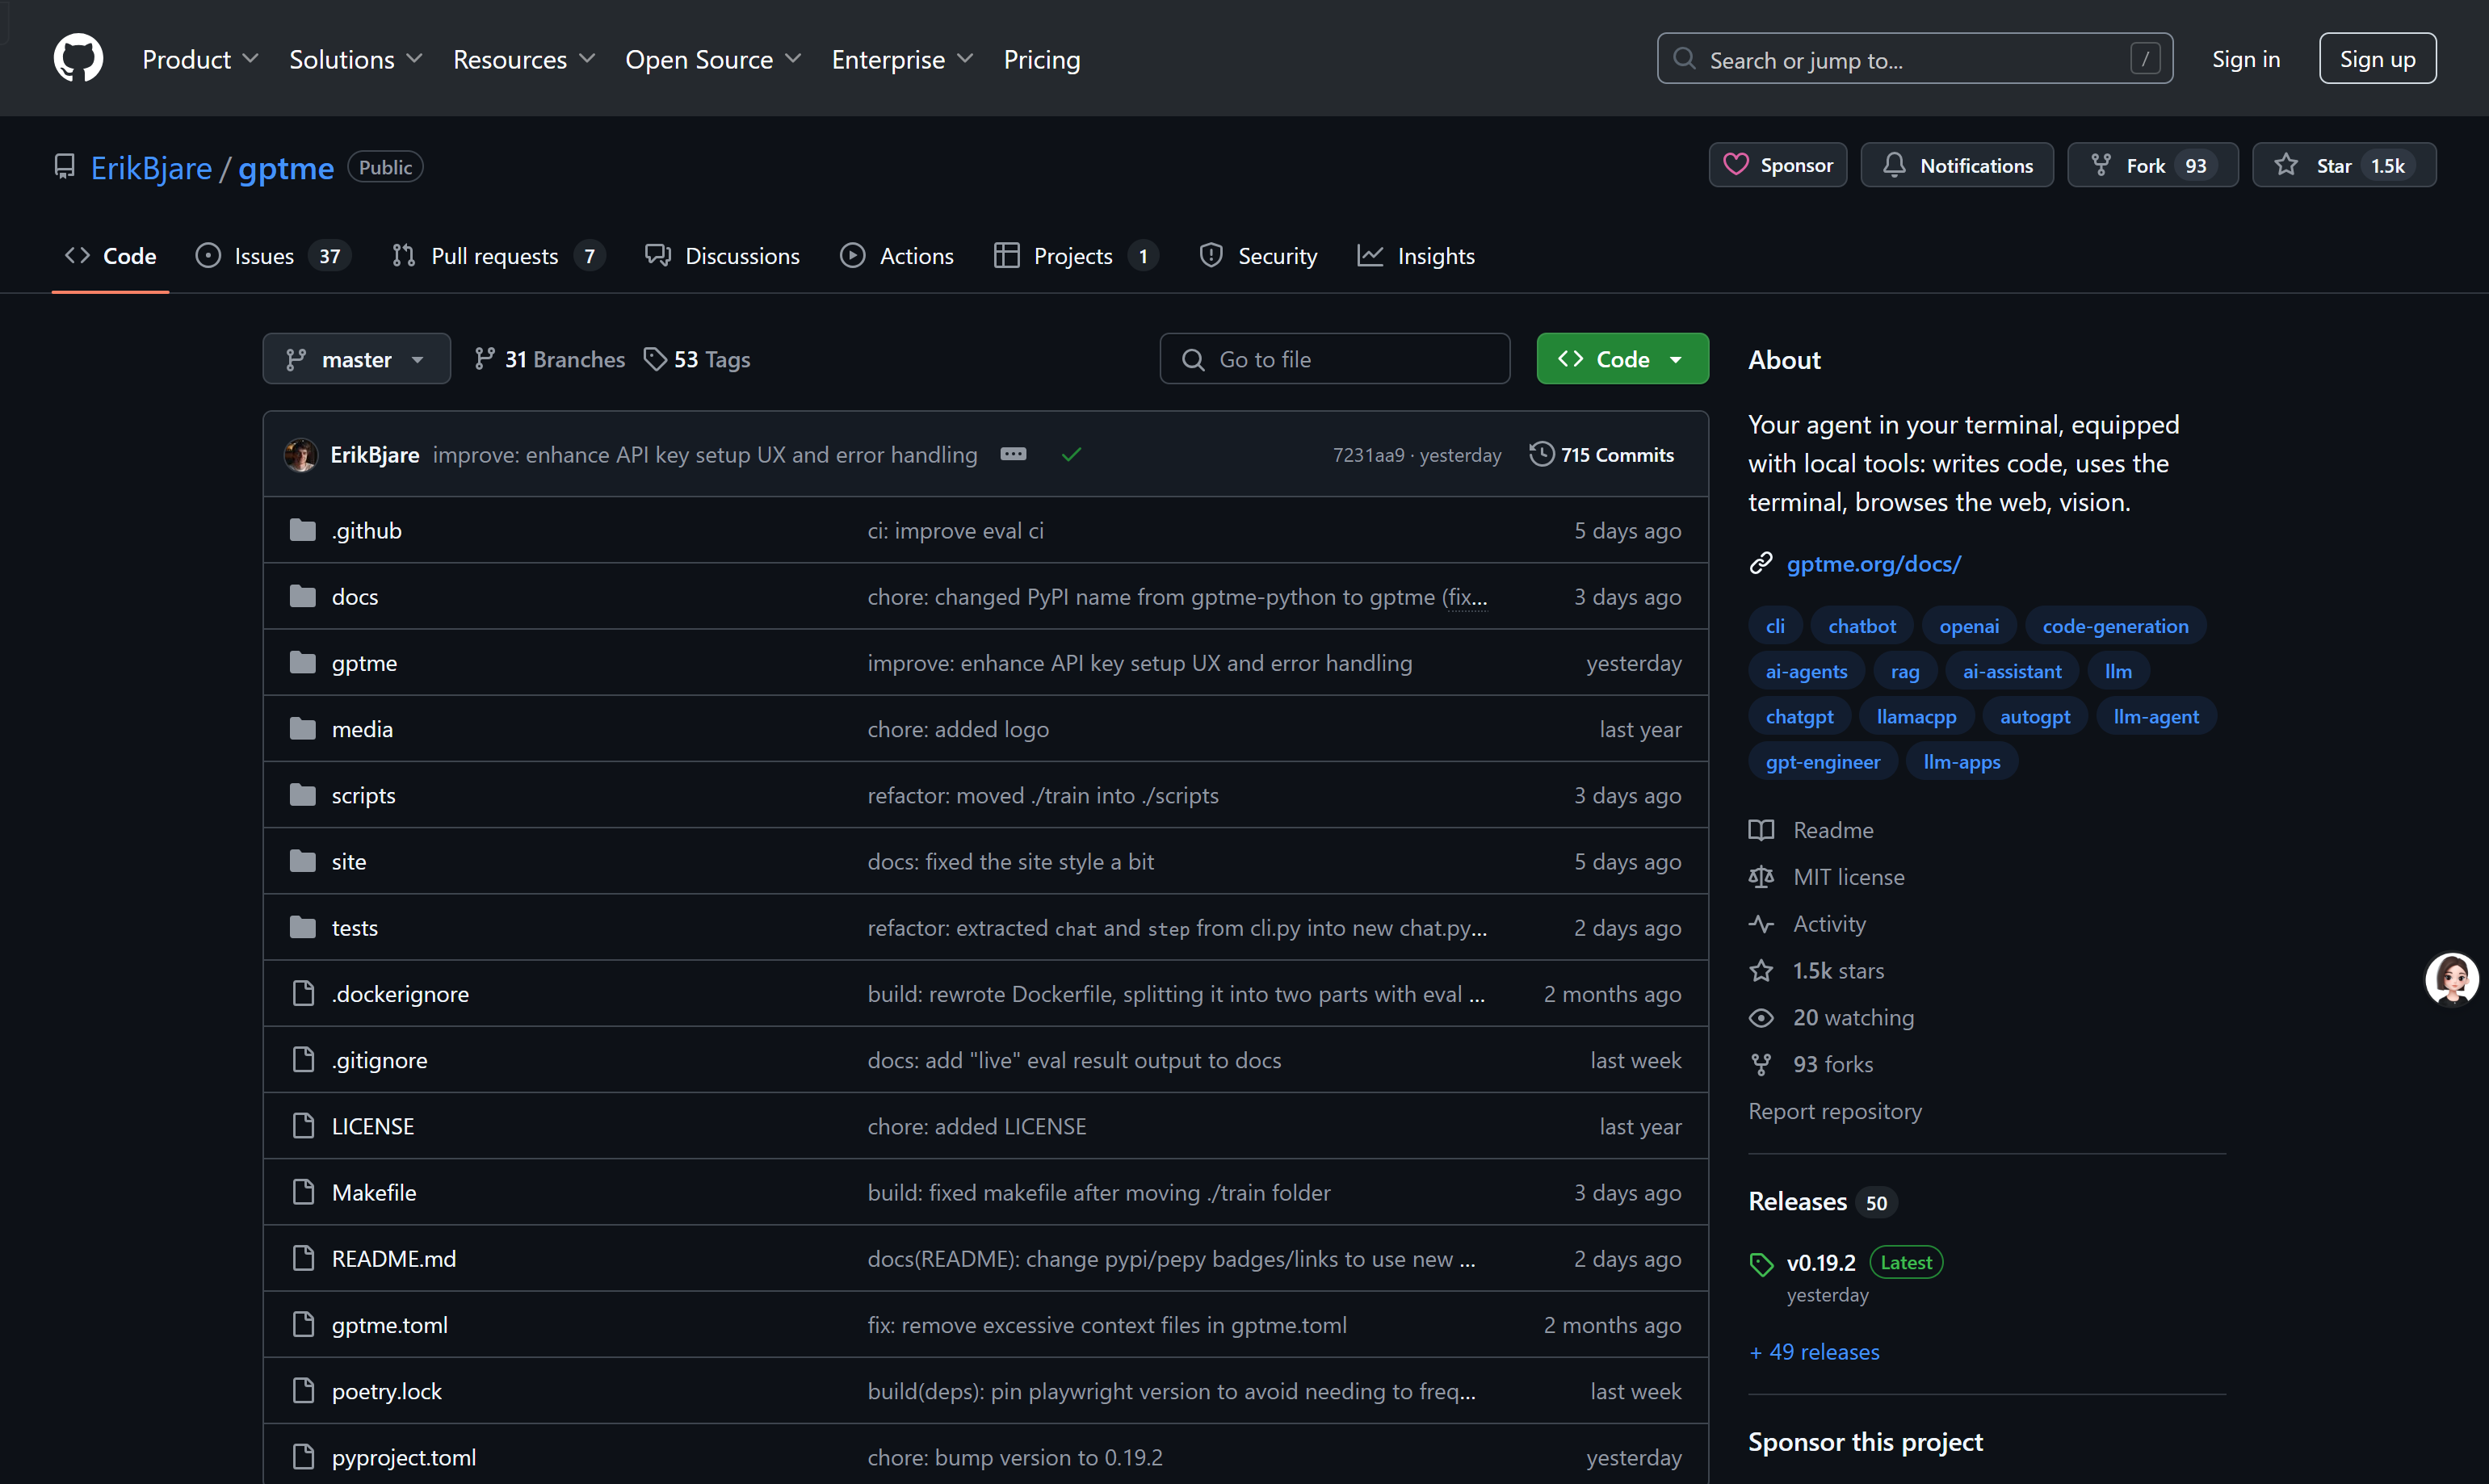The width and height of the screenshot is (2489, 1484).
Task: Open the docs folder
Action: [x=354, y=596]
